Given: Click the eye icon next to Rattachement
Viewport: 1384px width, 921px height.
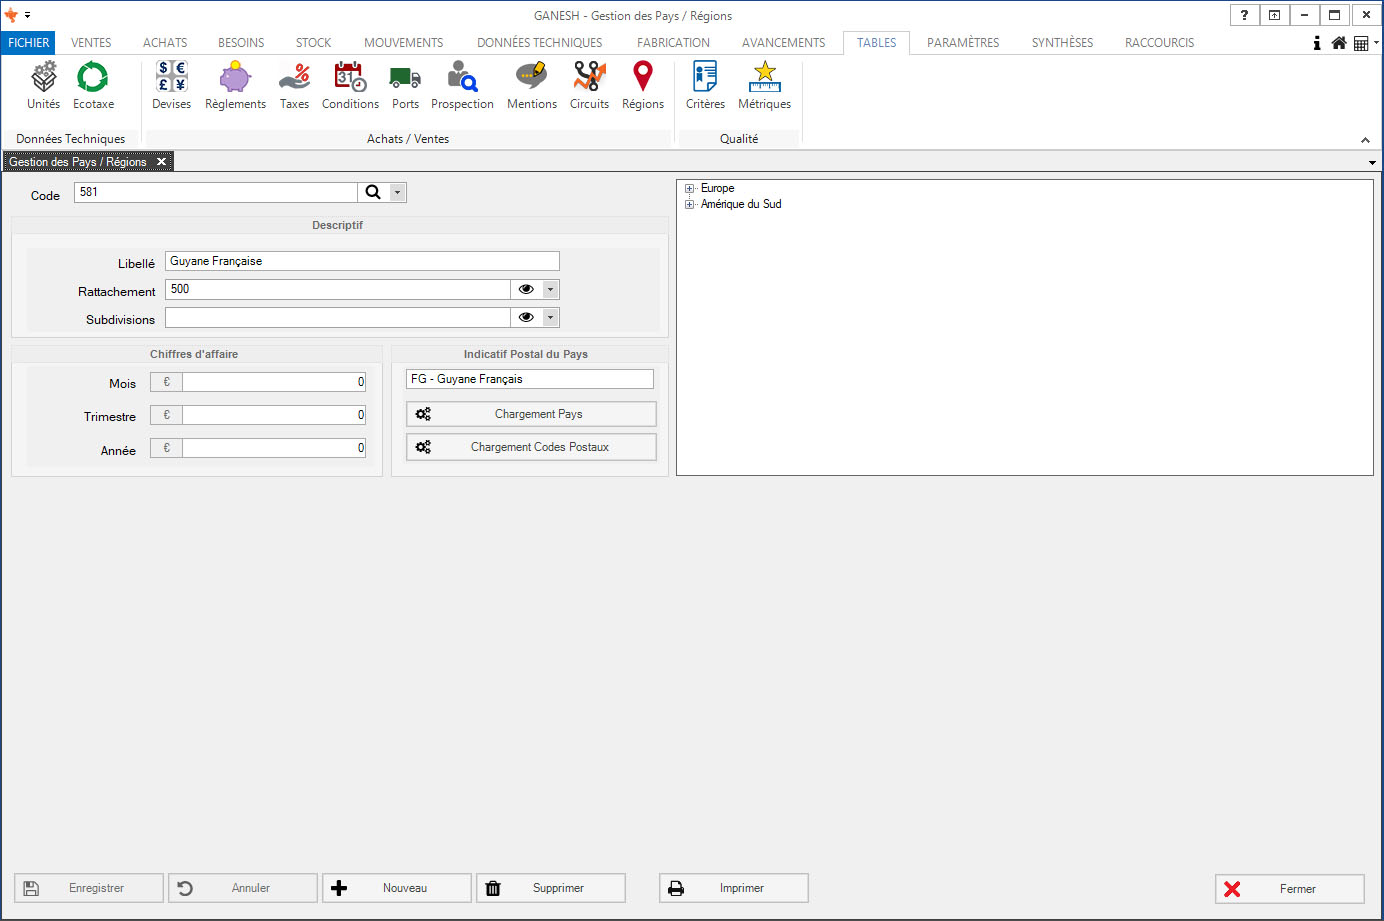Looking at the screenshot, I should click(526, 289).
